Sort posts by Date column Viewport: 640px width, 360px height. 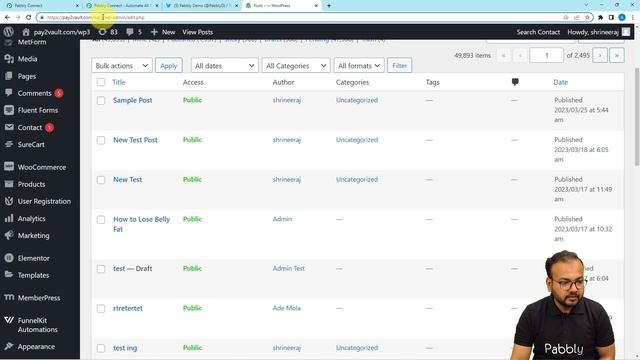point(560,82)
